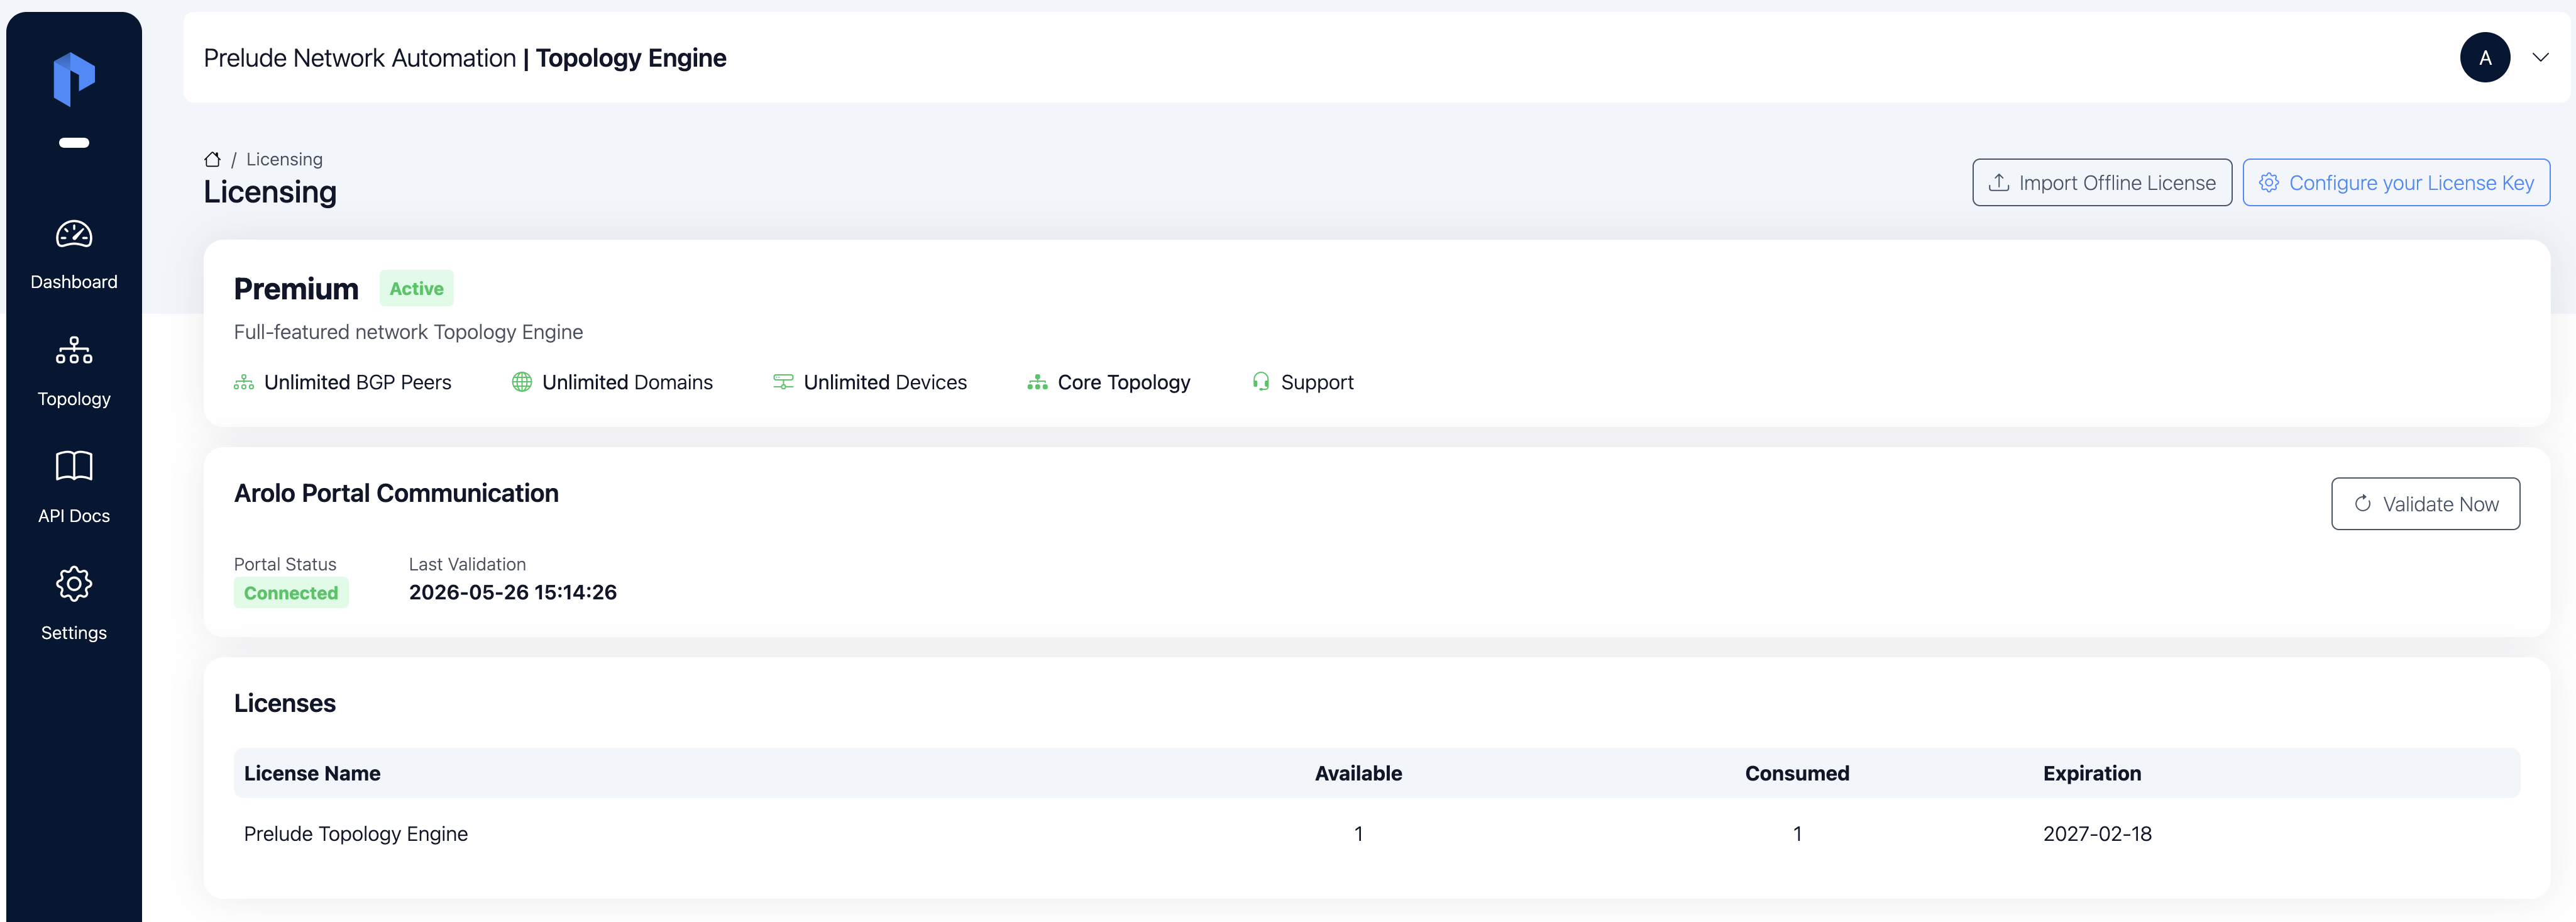
Task: Click the refresh icon on Validate Now
Action: pyautogui.click(x=2362, y=504)
